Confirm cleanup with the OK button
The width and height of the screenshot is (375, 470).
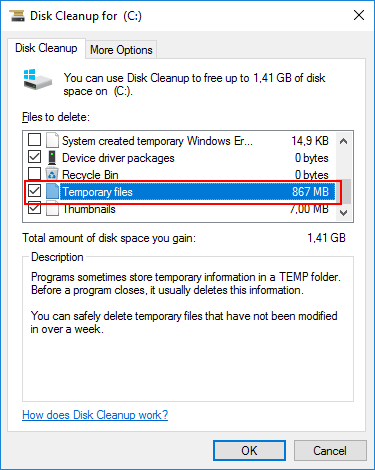[249, 451]
